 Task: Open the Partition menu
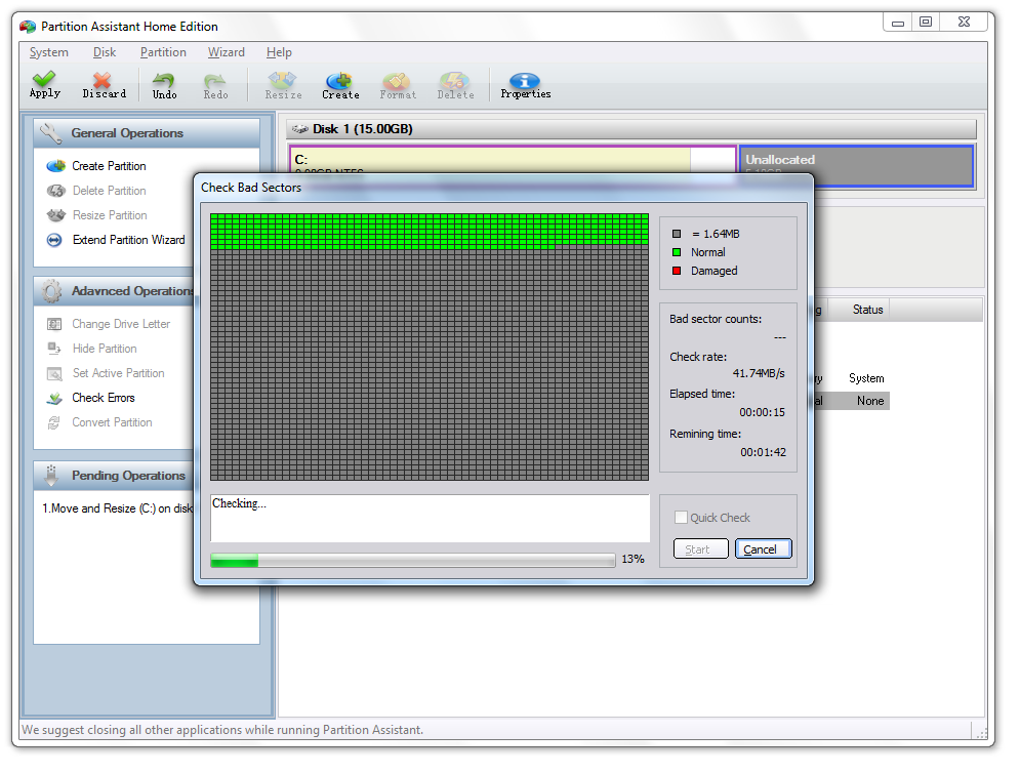tap(163, 52)
